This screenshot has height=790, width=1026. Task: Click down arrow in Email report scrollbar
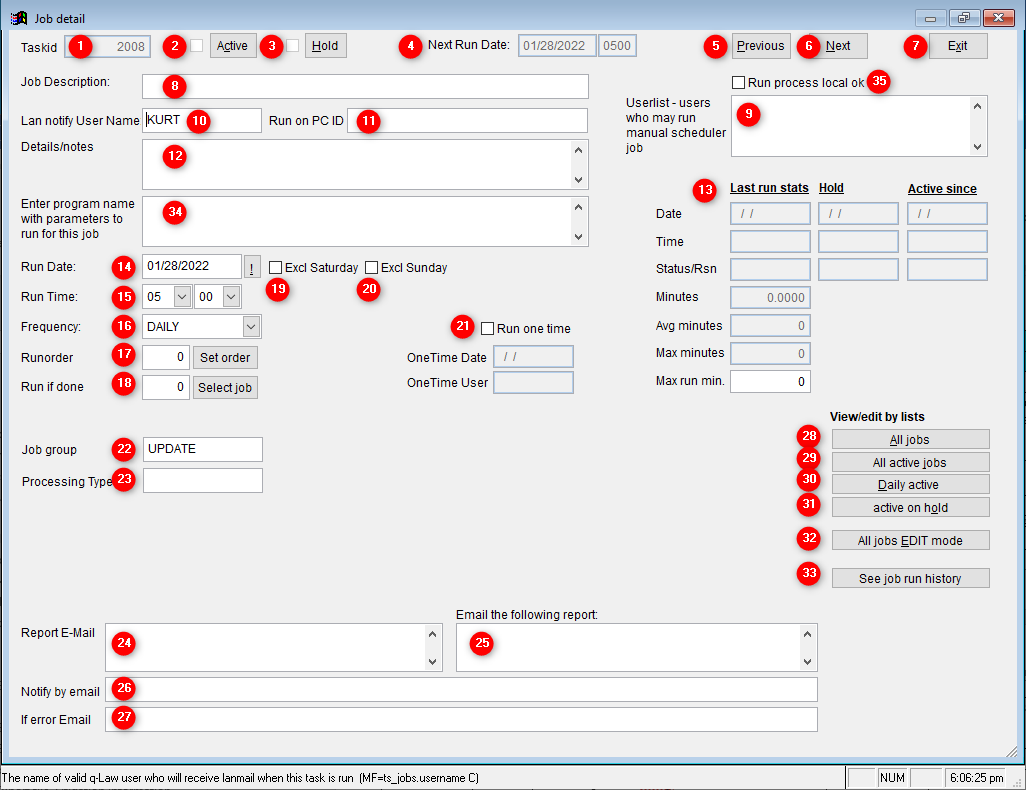coord(807,662)
